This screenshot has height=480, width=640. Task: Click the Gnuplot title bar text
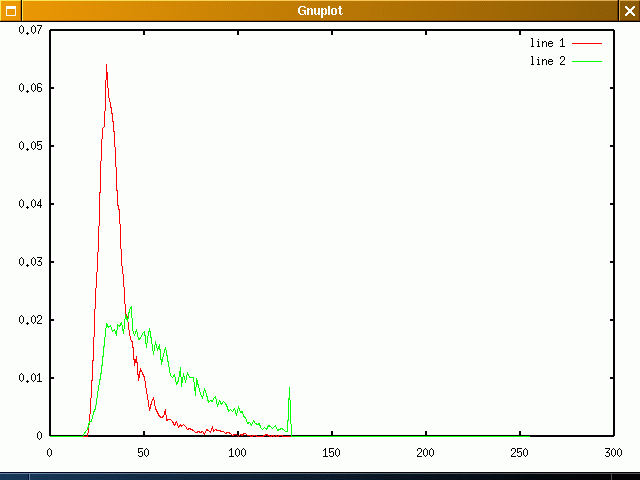[x=320, y=10]
